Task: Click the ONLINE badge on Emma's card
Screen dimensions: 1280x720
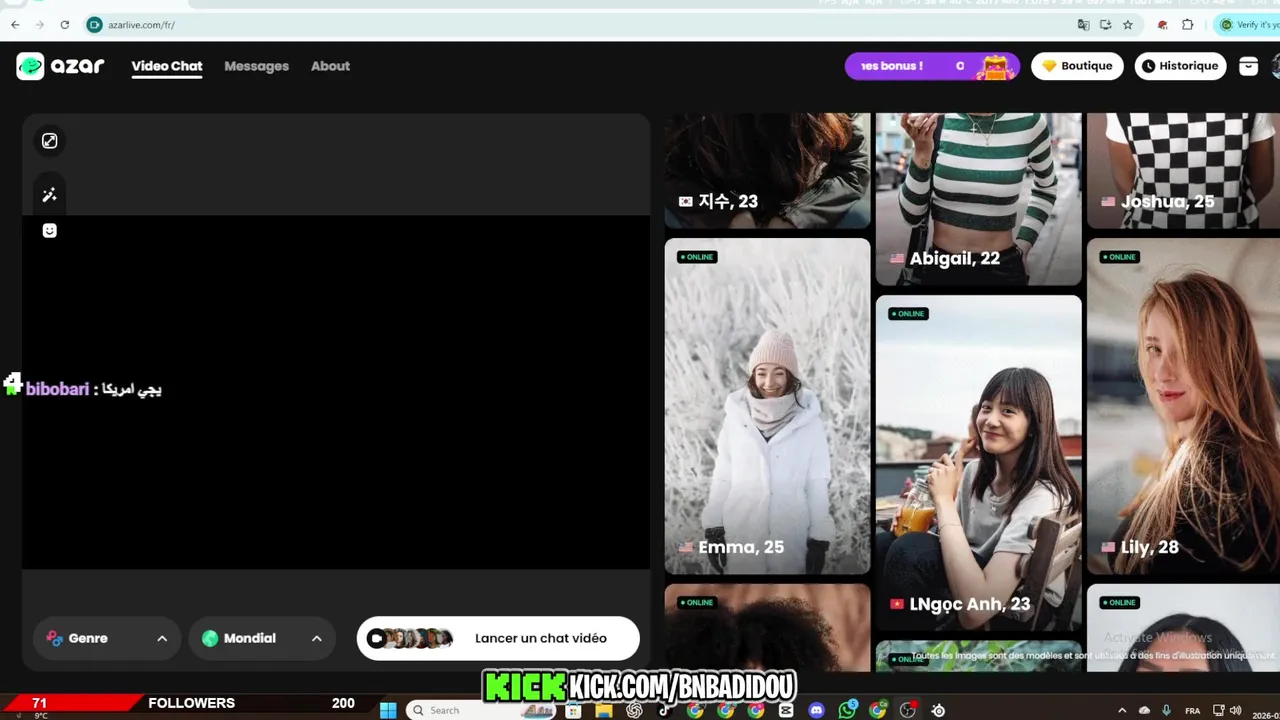Action: [x=697, y=257]
